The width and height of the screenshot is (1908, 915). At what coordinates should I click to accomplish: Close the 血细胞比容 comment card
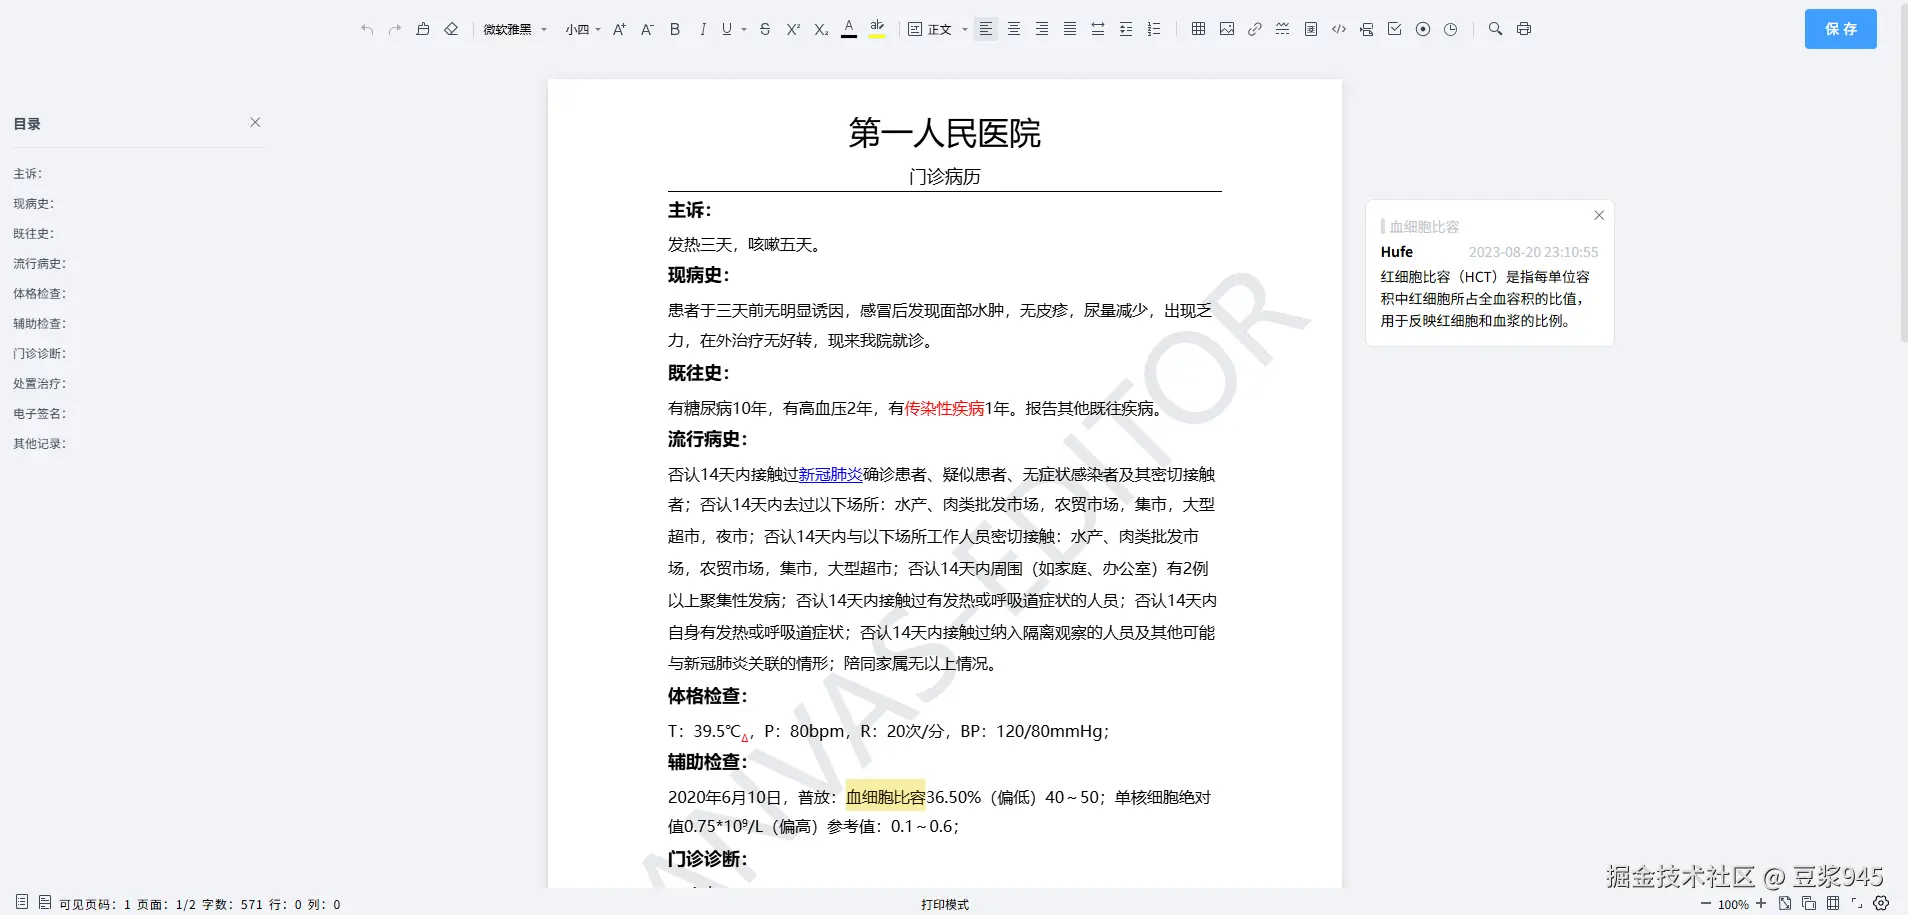pyautogui.click(x=1599, y=215)
